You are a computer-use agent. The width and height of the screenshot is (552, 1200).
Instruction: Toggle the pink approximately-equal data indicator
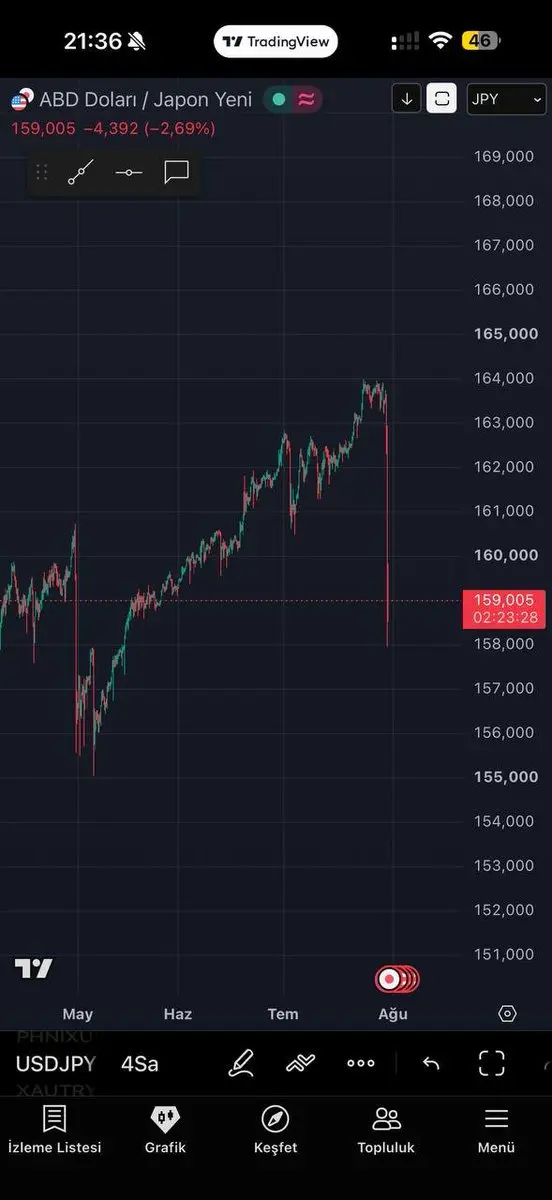pyautogui.click(x=306, y=99)
